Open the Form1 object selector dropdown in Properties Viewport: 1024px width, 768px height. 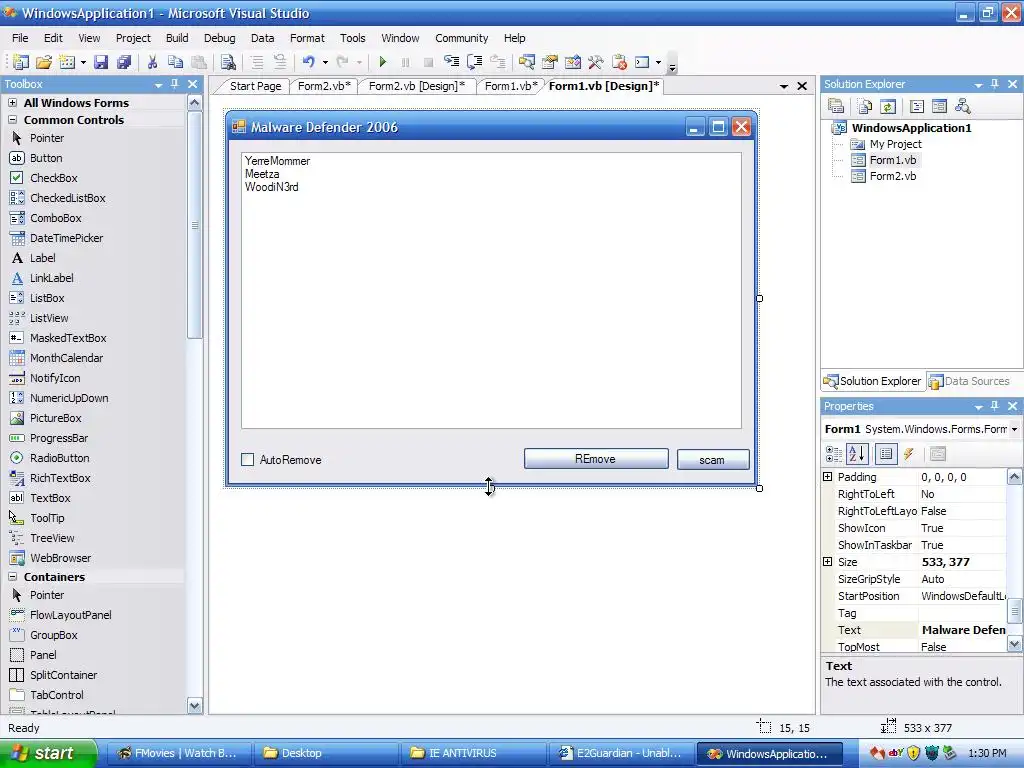click(1014, 429)
